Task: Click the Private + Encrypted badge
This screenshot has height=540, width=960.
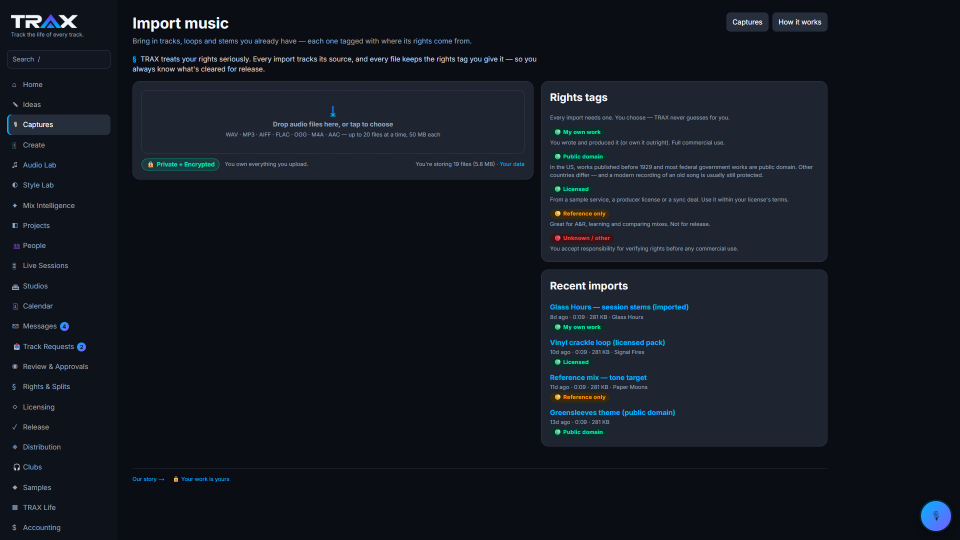Action: click(x=181, y=164)
